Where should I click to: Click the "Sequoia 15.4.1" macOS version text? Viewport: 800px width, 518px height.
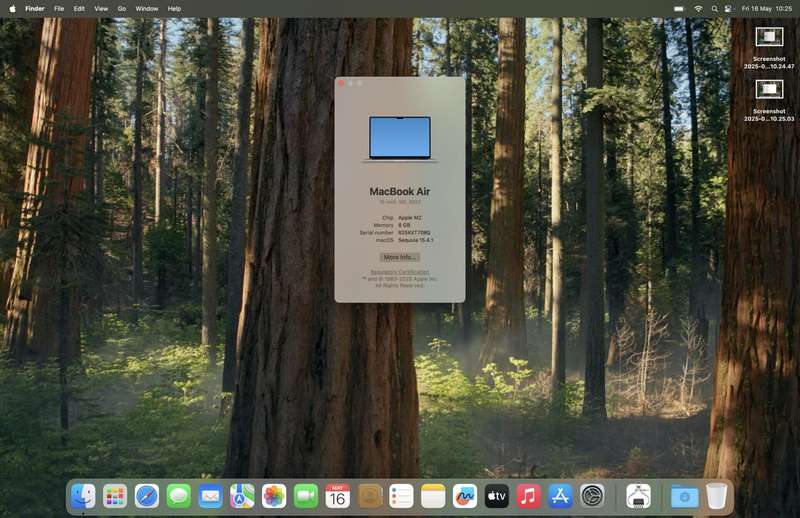[x=416, y=240]
